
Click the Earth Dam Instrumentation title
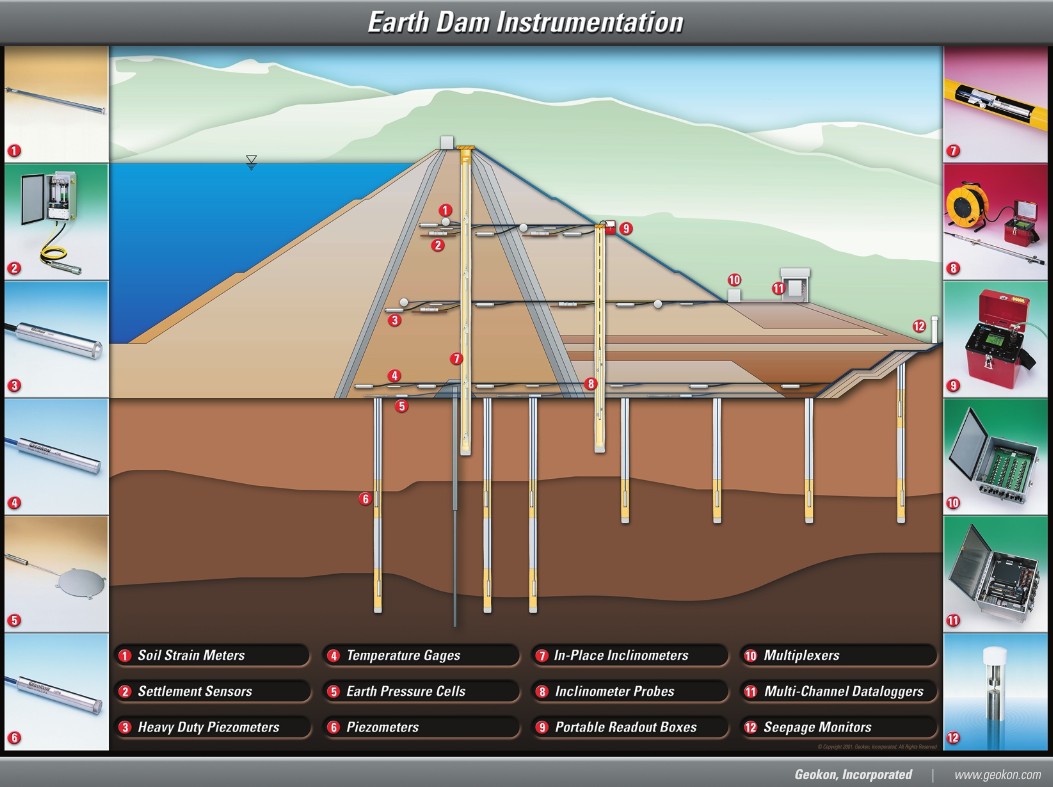(526, 22)
